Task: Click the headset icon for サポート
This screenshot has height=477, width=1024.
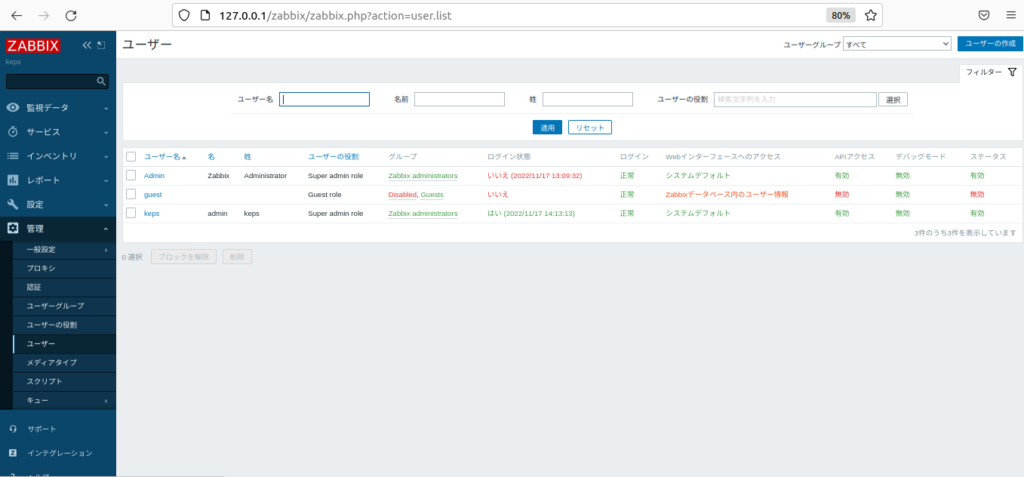Action: click(x=13, y=429)
